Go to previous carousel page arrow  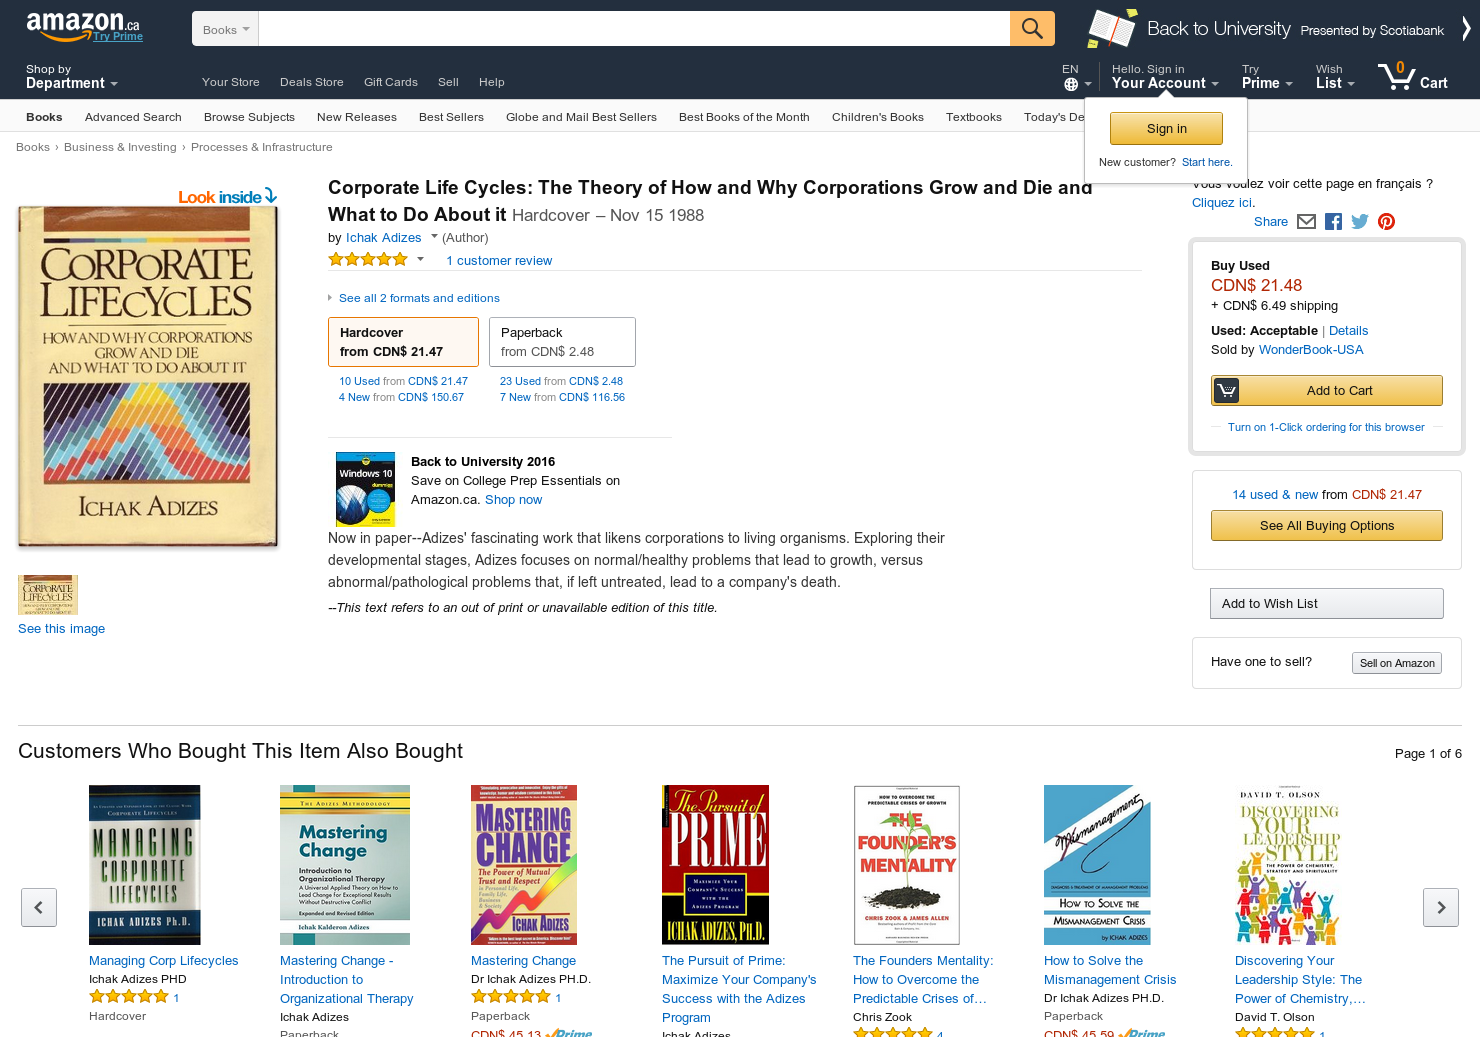tap(39, 907)
